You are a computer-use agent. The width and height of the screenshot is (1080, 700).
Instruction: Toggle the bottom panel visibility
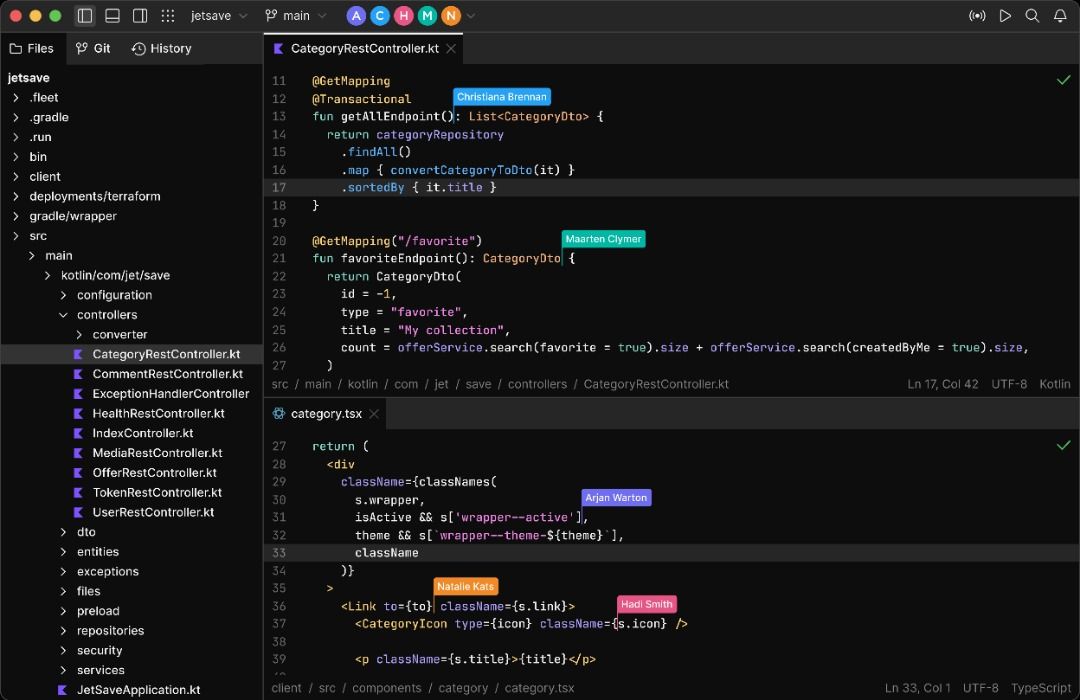111,15
